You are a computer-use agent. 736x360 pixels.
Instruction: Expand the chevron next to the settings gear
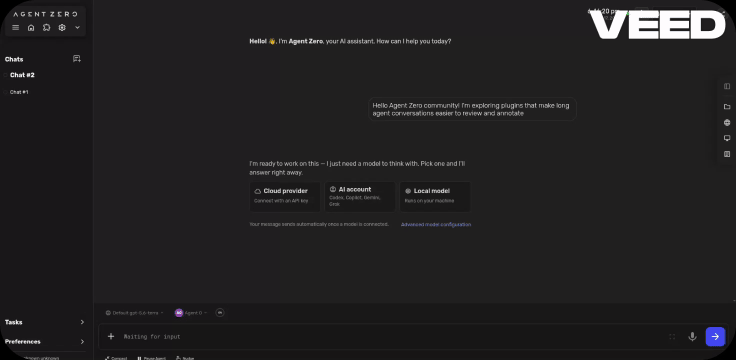pyautogui.click(x=77, y=28)
